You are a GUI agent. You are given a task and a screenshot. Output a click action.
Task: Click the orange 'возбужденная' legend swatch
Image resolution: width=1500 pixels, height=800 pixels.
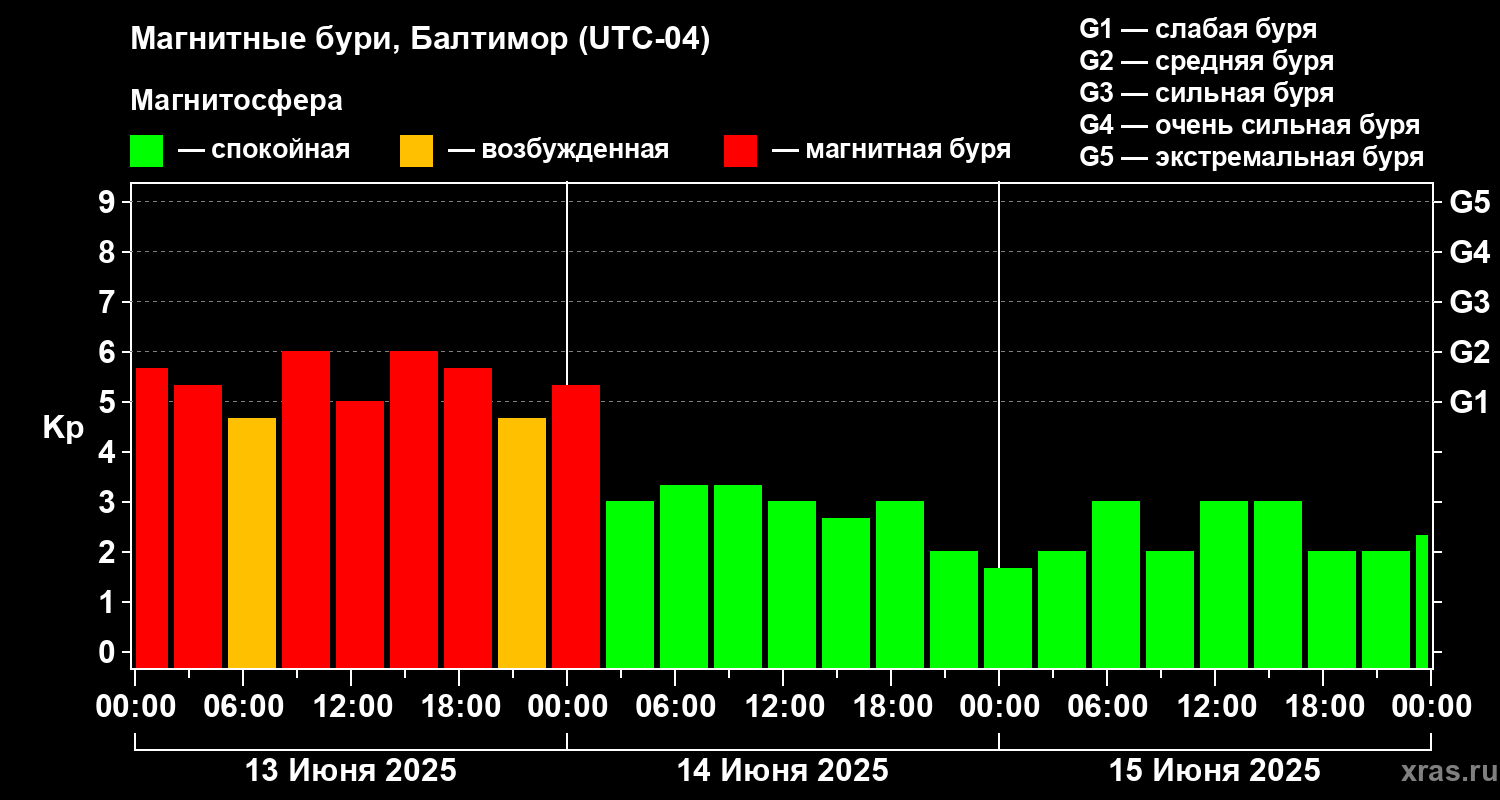pos(416,150)
